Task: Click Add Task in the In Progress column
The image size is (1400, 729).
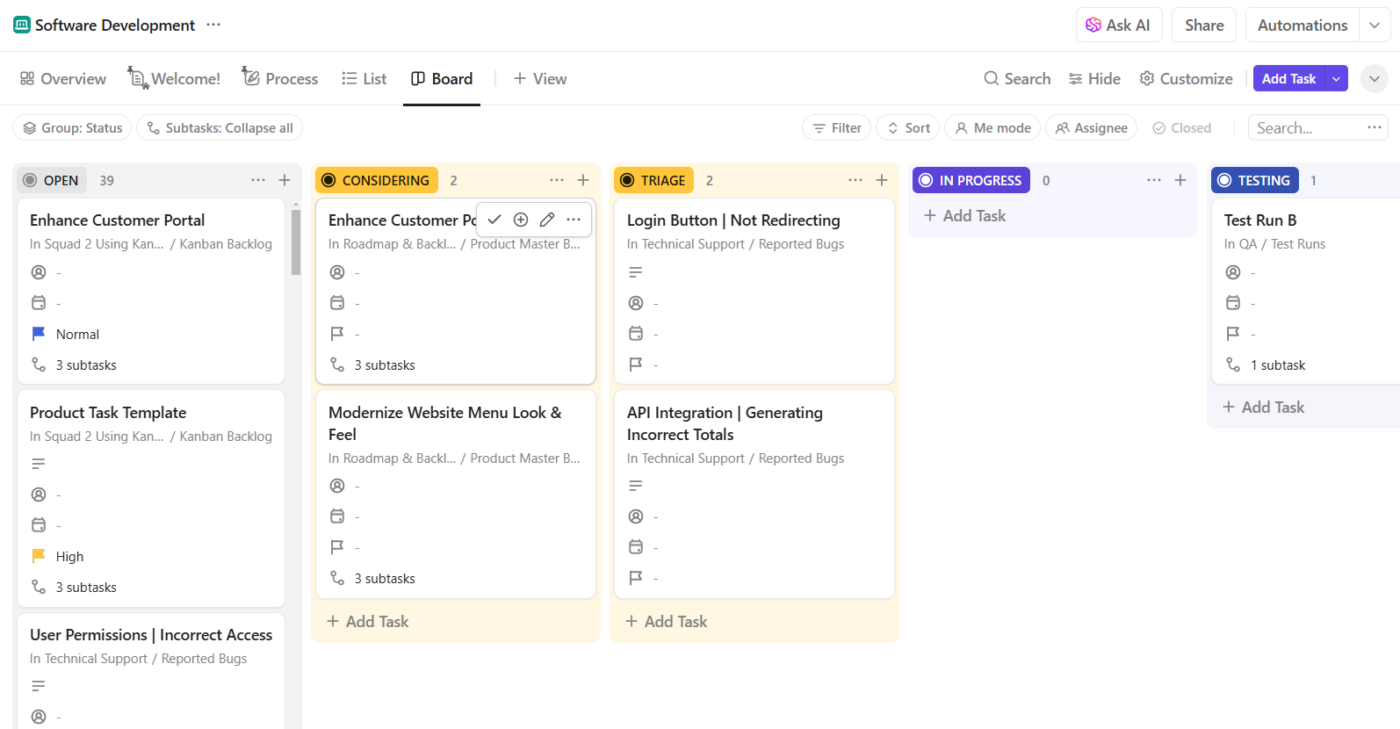Action: [x=964, y=216]
